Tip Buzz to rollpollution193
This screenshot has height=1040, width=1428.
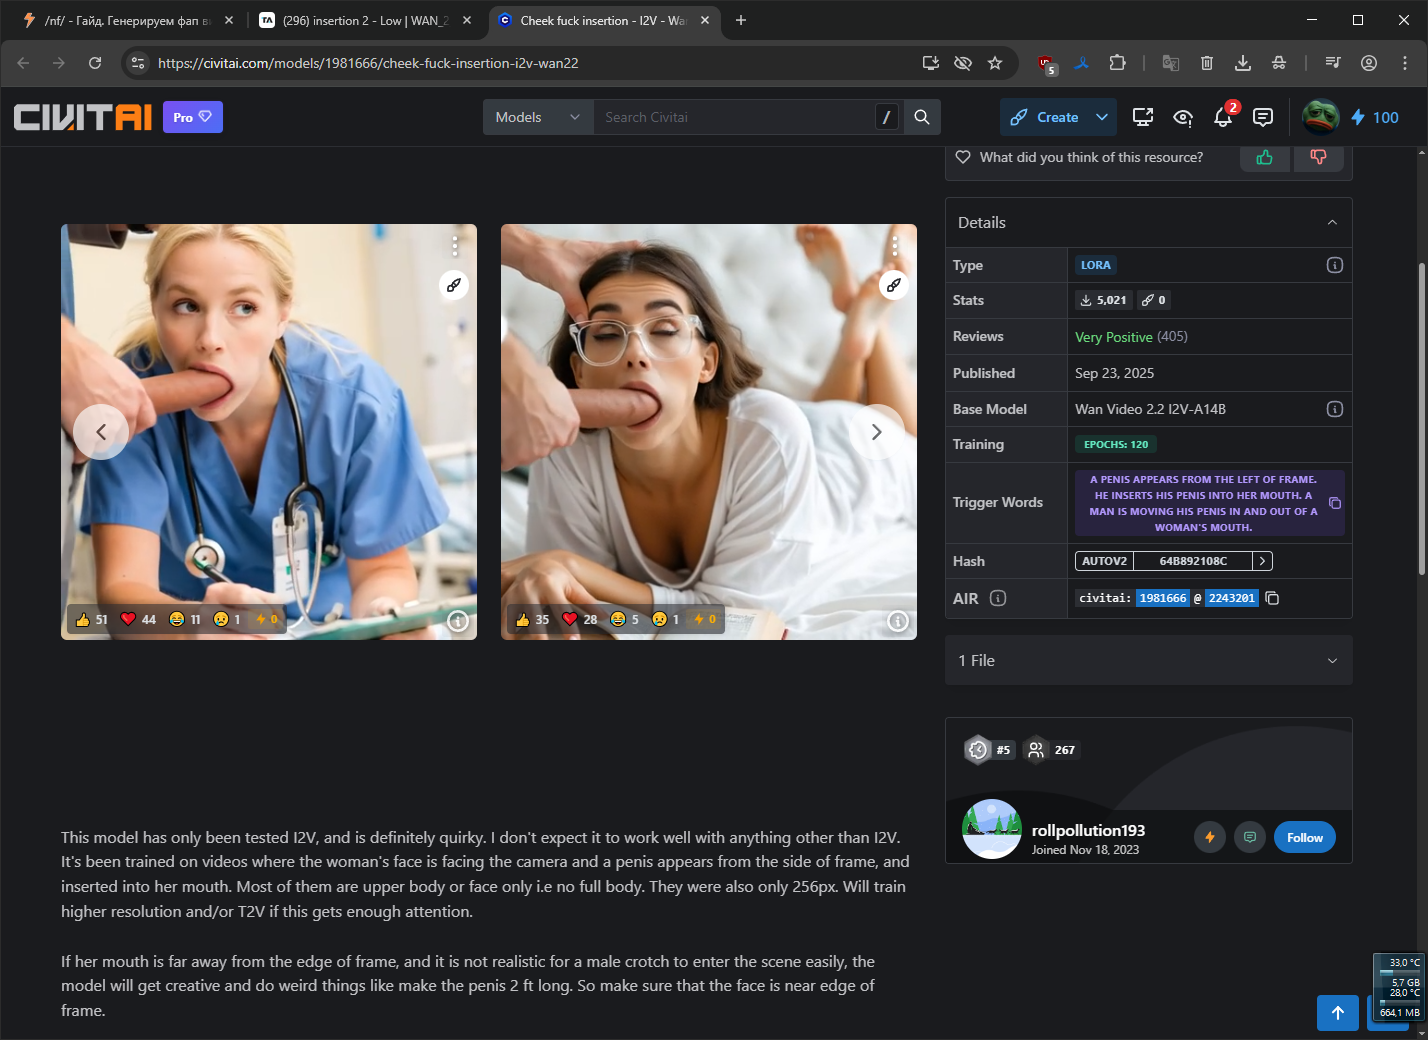click(x=1210, y=837)
